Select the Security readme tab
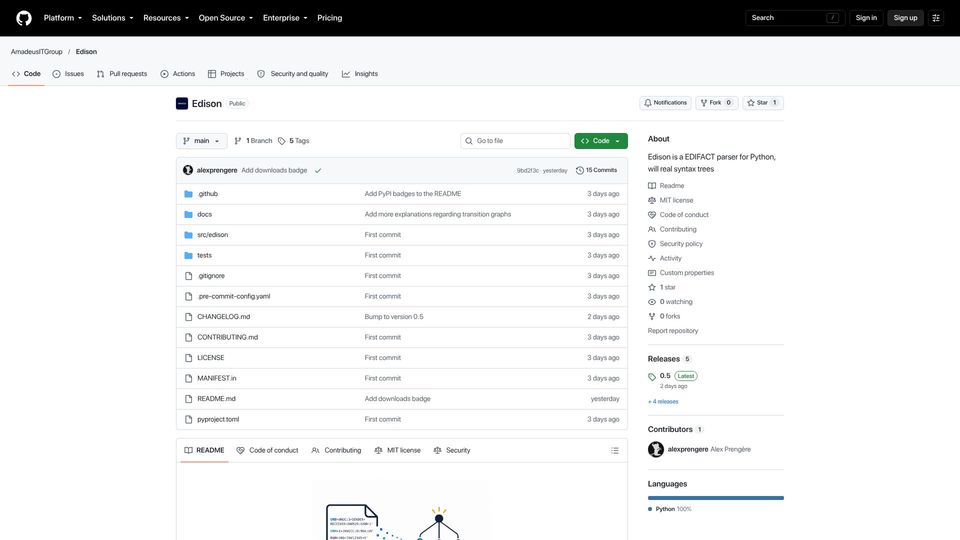 coord(452,450)
